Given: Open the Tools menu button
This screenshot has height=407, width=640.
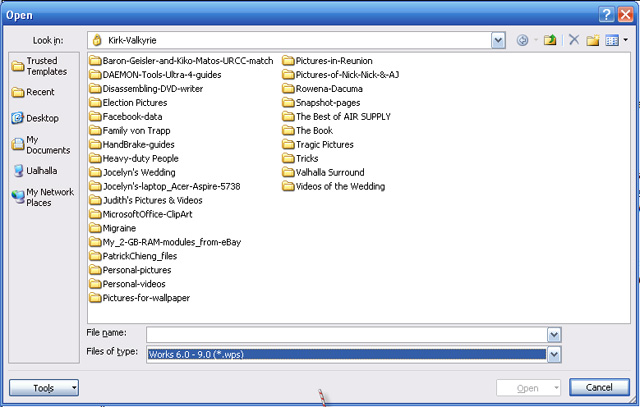Looking at the screenshot, I should point(44,387).
